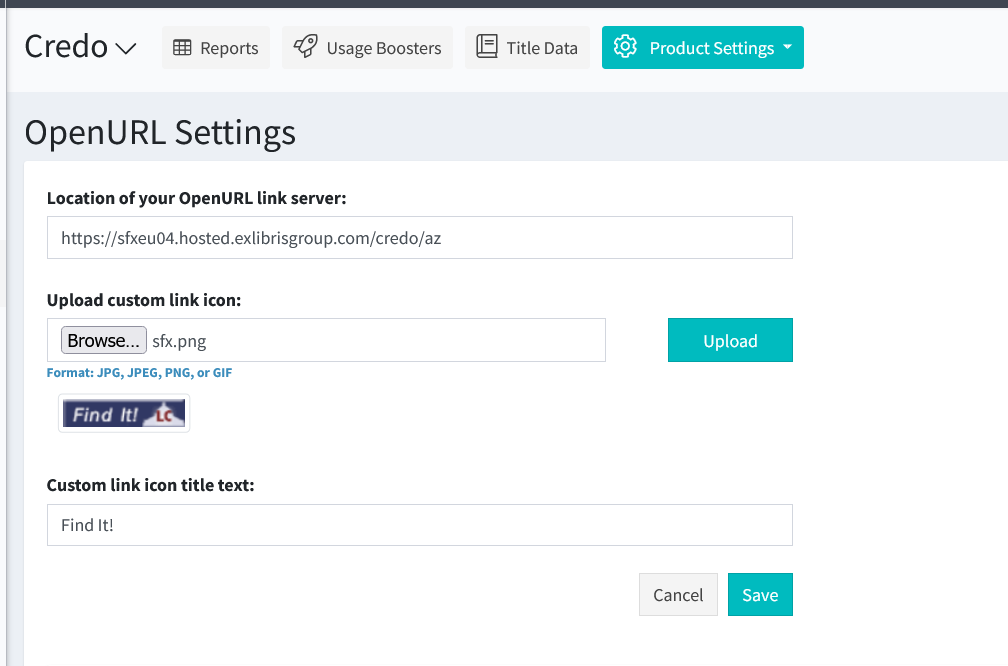Image resolution: width=1008 pixels, height=666 pixels.
Task: Click the 'Upload custom link icon' label
Action: 144,300
